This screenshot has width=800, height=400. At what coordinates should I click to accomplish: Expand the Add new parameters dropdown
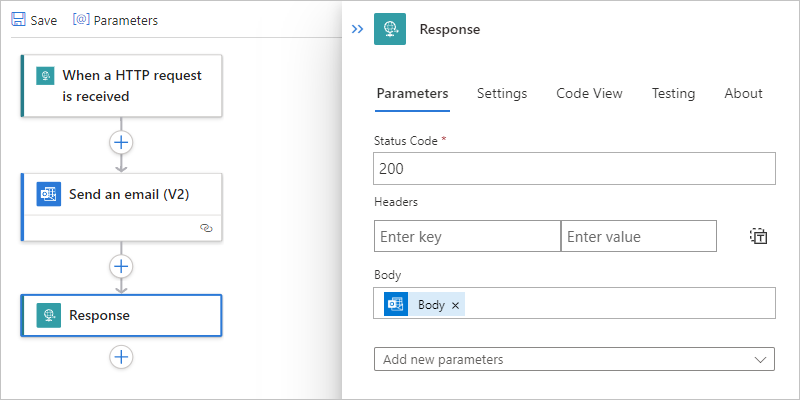pos(574,359)
